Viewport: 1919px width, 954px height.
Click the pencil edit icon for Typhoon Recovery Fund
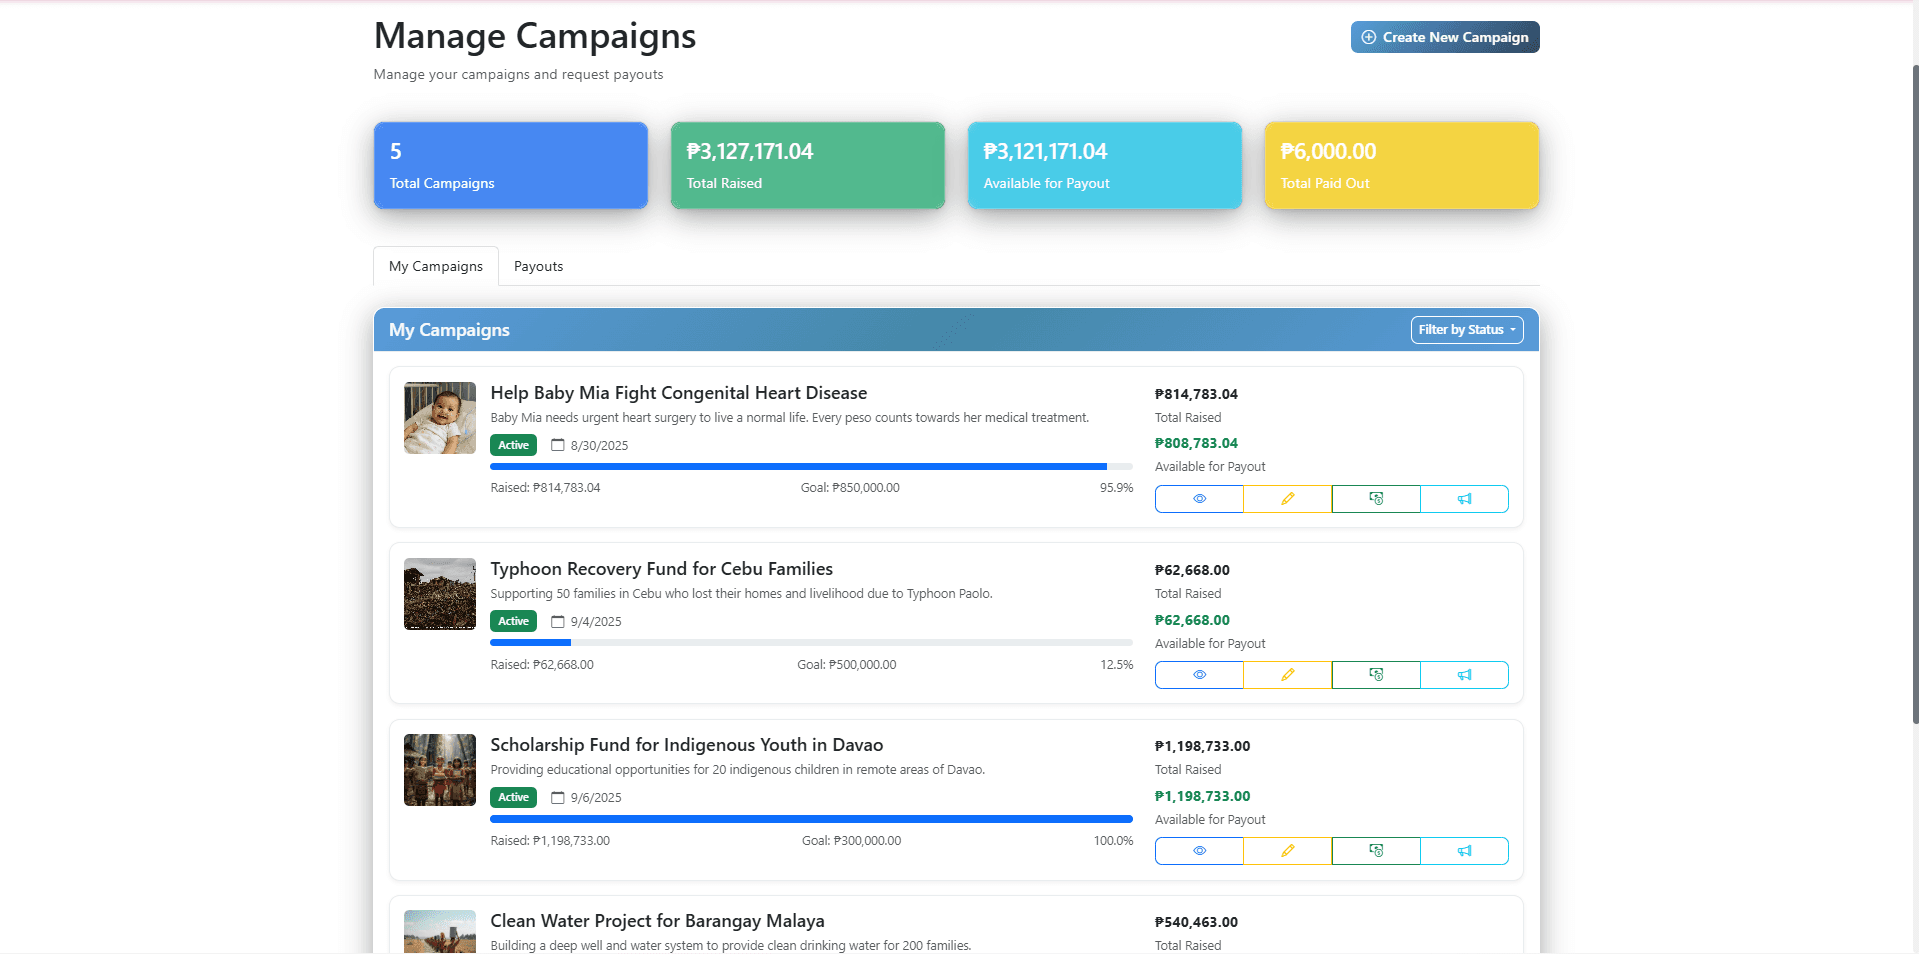pos(1288,675)
